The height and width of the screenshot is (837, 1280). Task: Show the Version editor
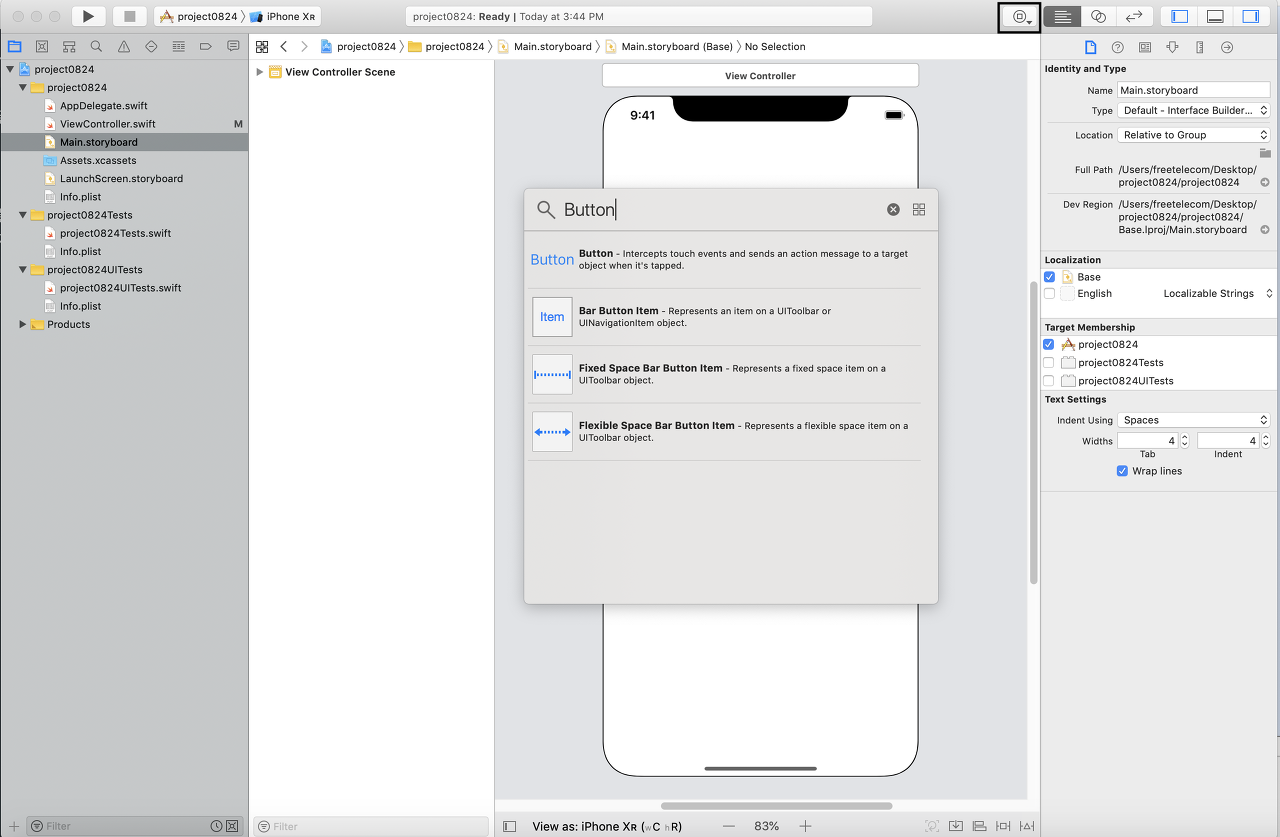point(1134,17)
